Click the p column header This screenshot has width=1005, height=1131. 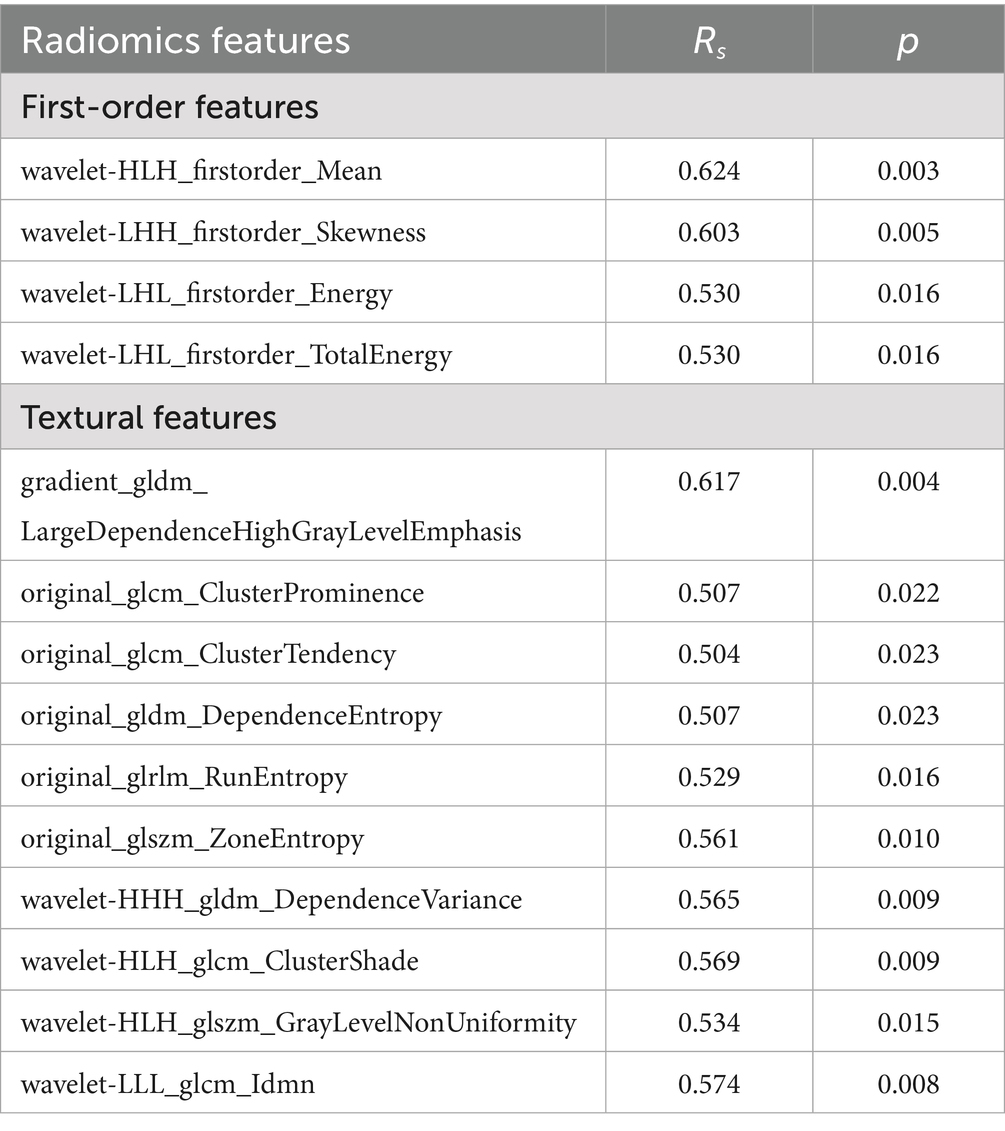[907, 42]
